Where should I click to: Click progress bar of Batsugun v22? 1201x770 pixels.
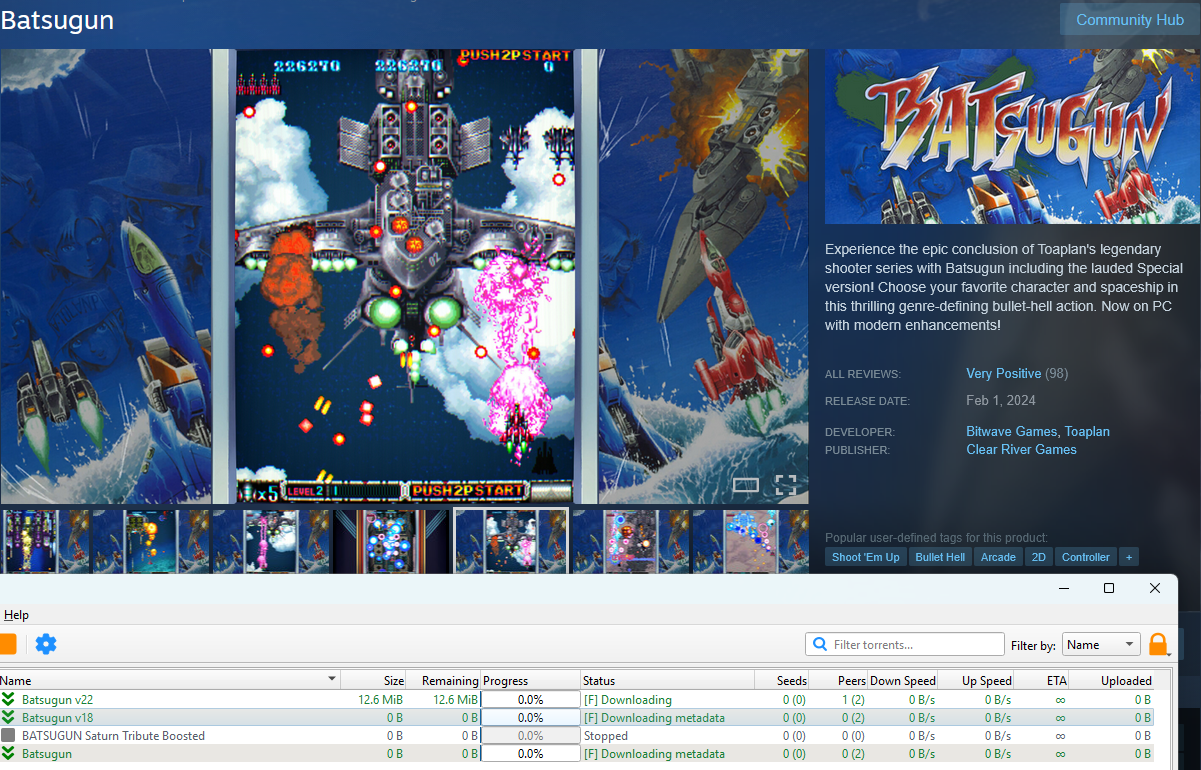[x=531, y=700]
